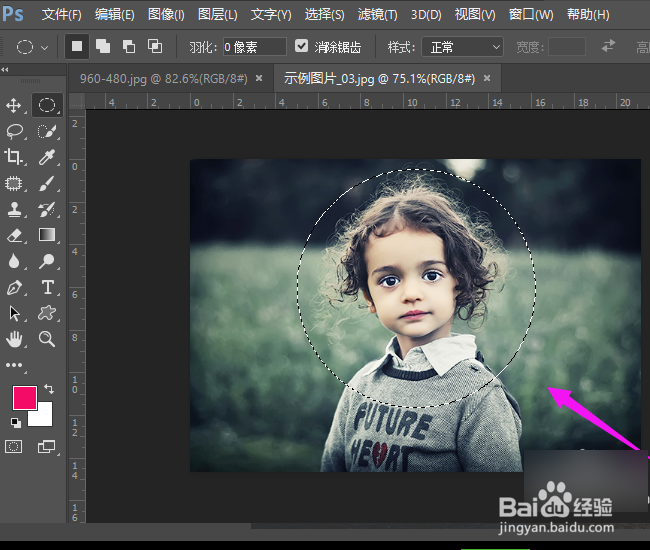Open the 窗口(W) menu

pos(531,15)
